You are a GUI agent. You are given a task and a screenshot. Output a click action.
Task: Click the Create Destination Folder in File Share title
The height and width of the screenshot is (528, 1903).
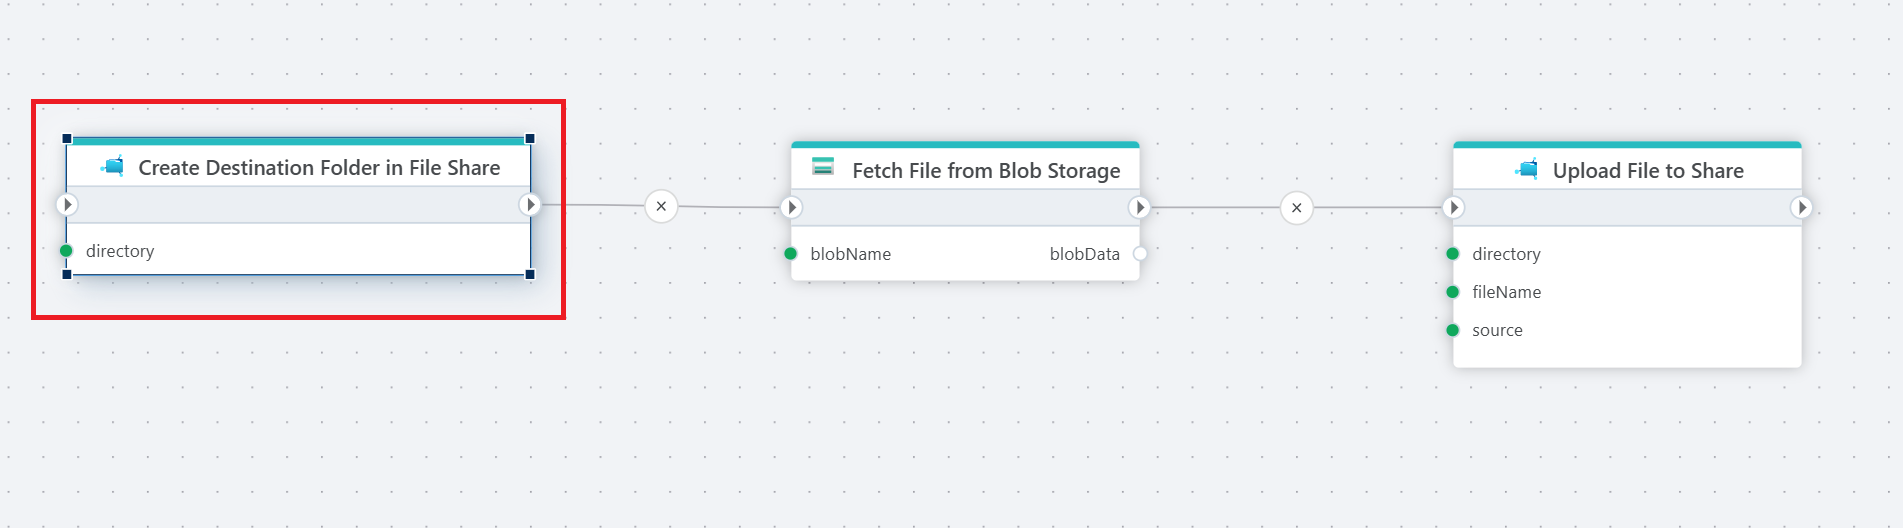point(319,168)
